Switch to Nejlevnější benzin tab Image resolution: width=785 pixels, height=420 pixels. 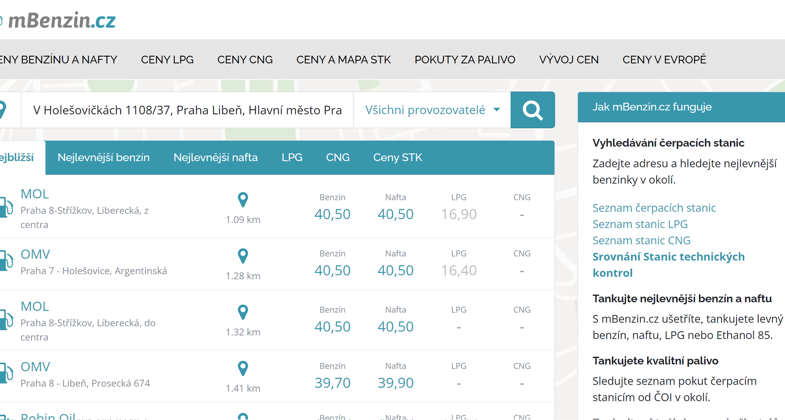coord(104,158)
